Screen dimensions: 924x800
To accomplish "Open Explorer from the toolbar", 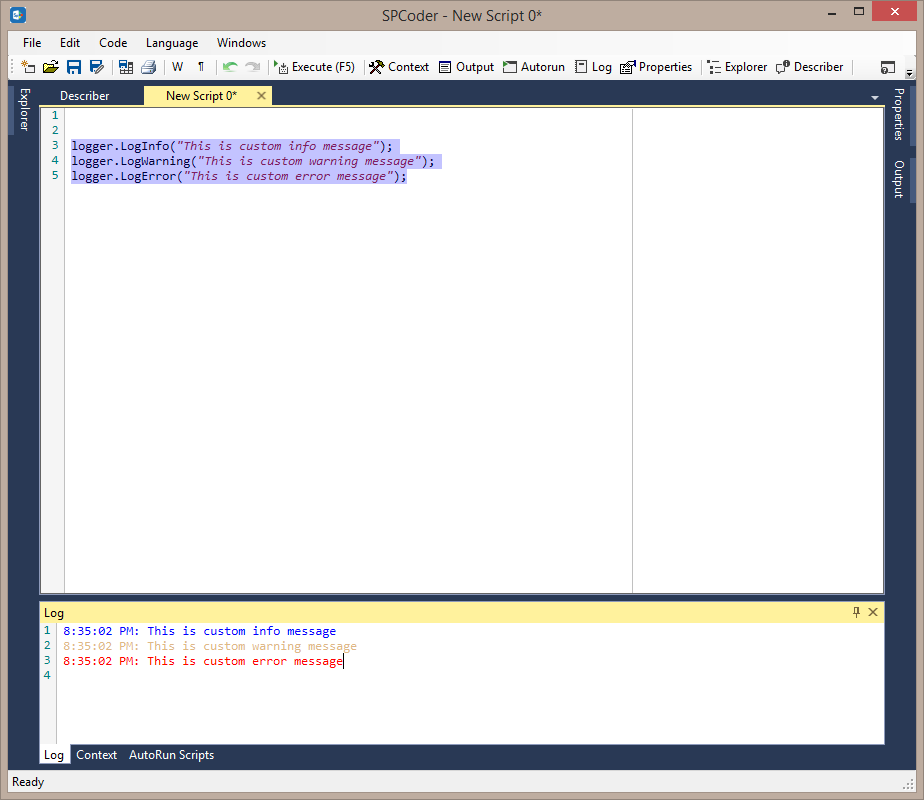I will [737, 67].
